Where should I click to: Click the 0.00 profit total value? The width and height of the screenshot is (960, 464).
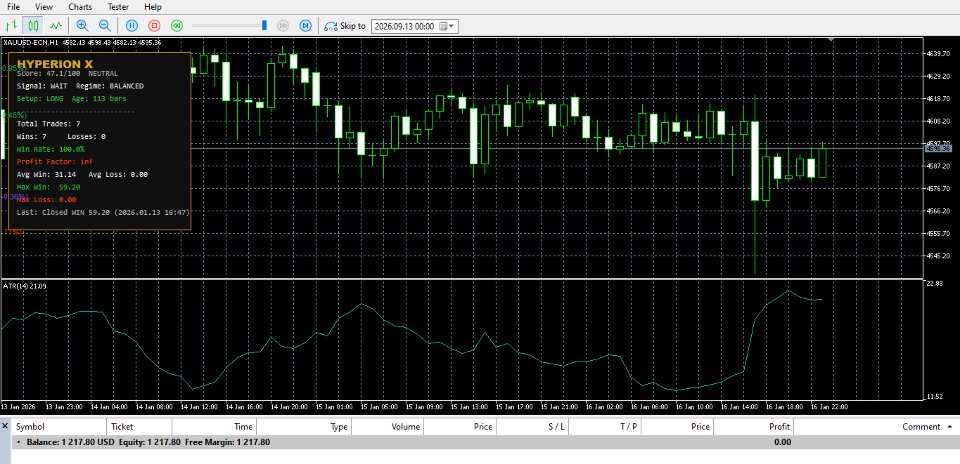[782, 442]
